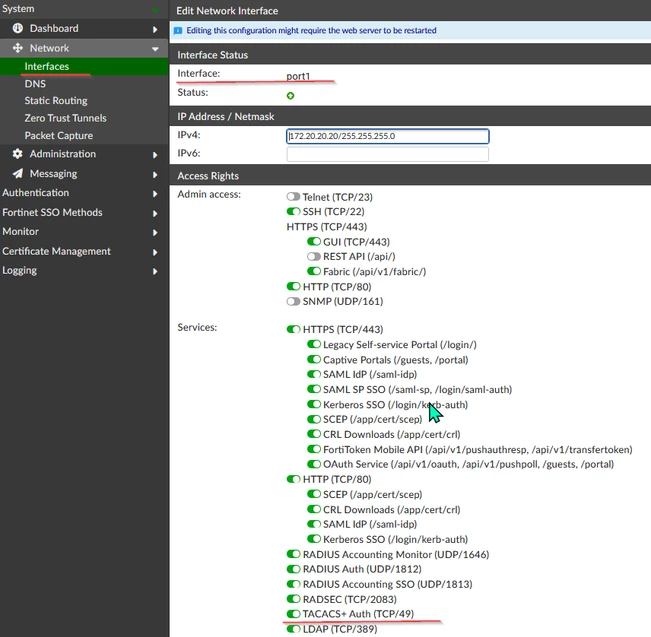The image size is (651, 637).
Task: Expand Fortinet SSO Methods arrow
Action: [x=155, y=213]
